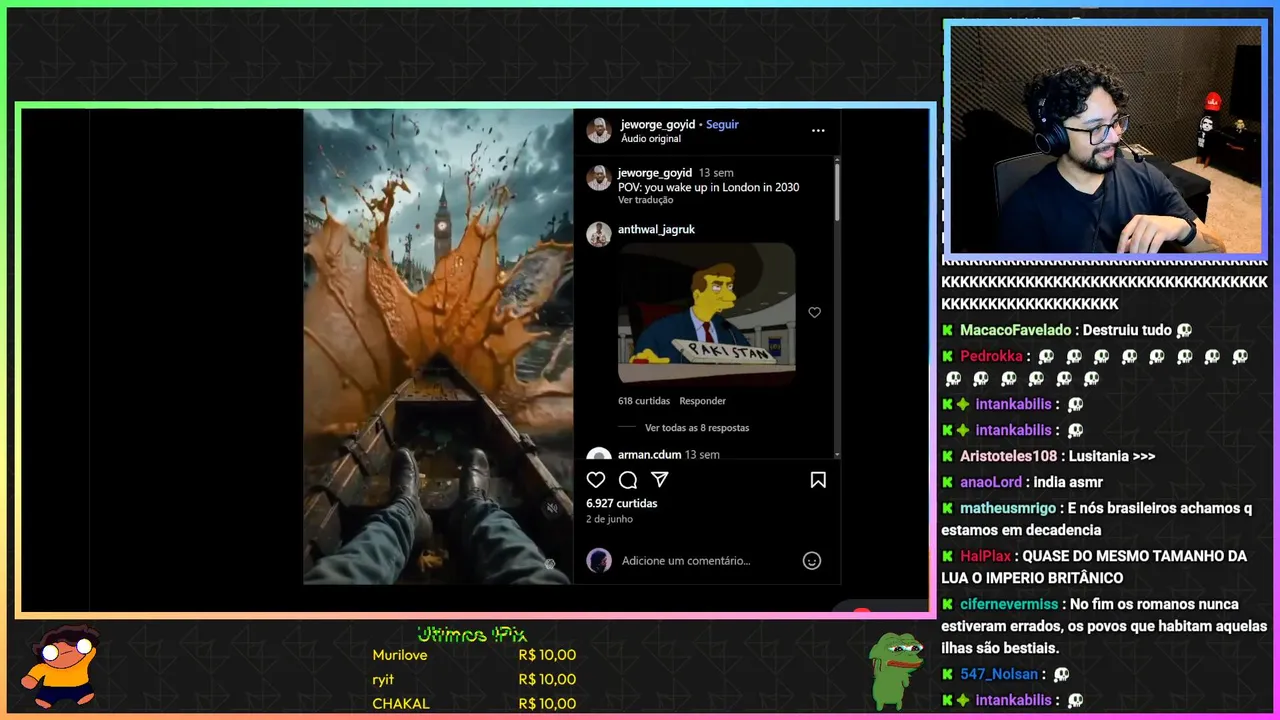Screen dimensions: 1280x720
Task: Open jeworge_goyid avatar in post header
Action: click(x=599, y=130)
